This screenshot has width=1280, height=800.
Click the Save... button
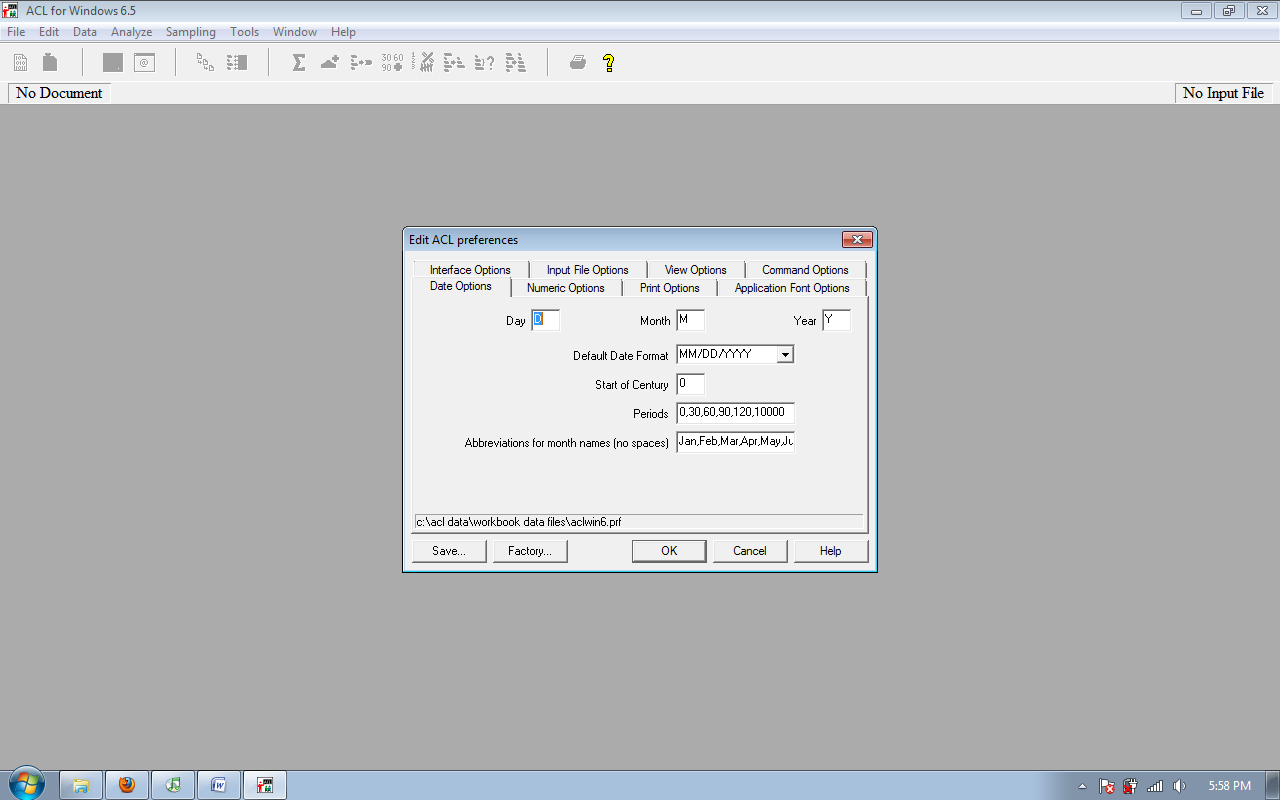[449, 551]
